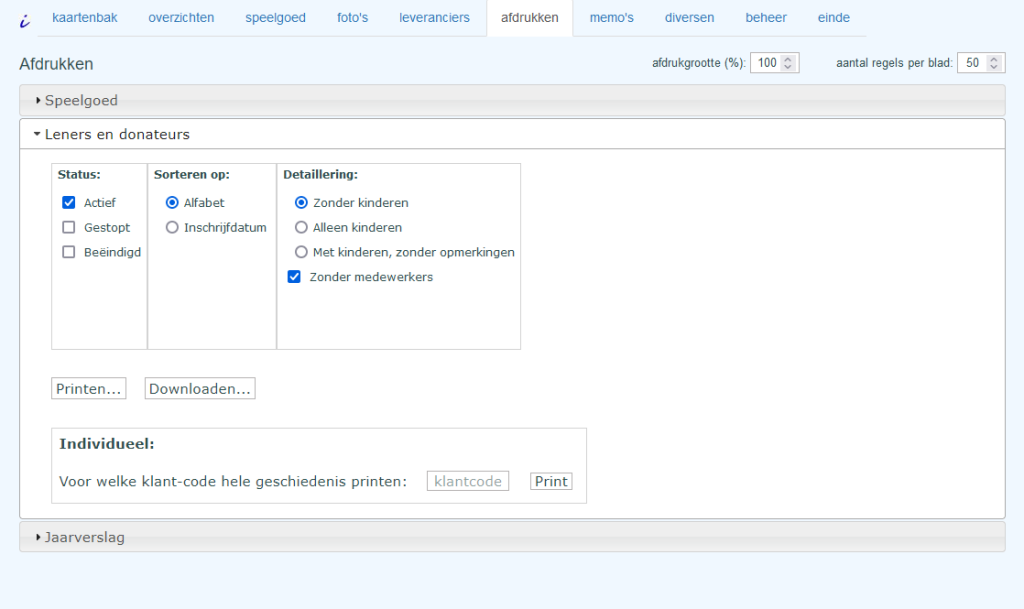Choose the Alleen kinderen radio option
Screen dimensions: 1024x609
click(301, 227)
